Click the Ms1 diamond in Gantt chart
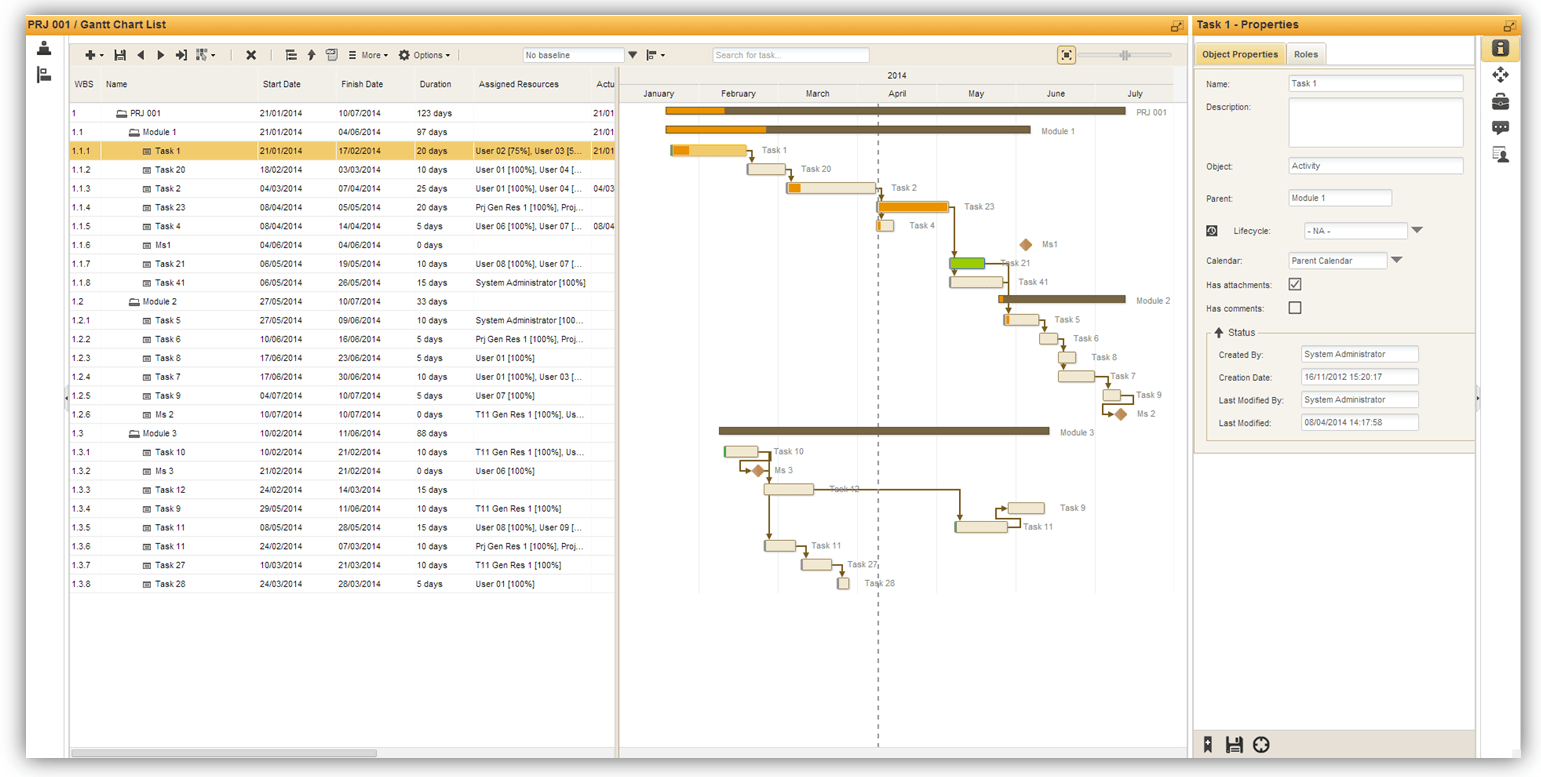 click(1025, 244)
